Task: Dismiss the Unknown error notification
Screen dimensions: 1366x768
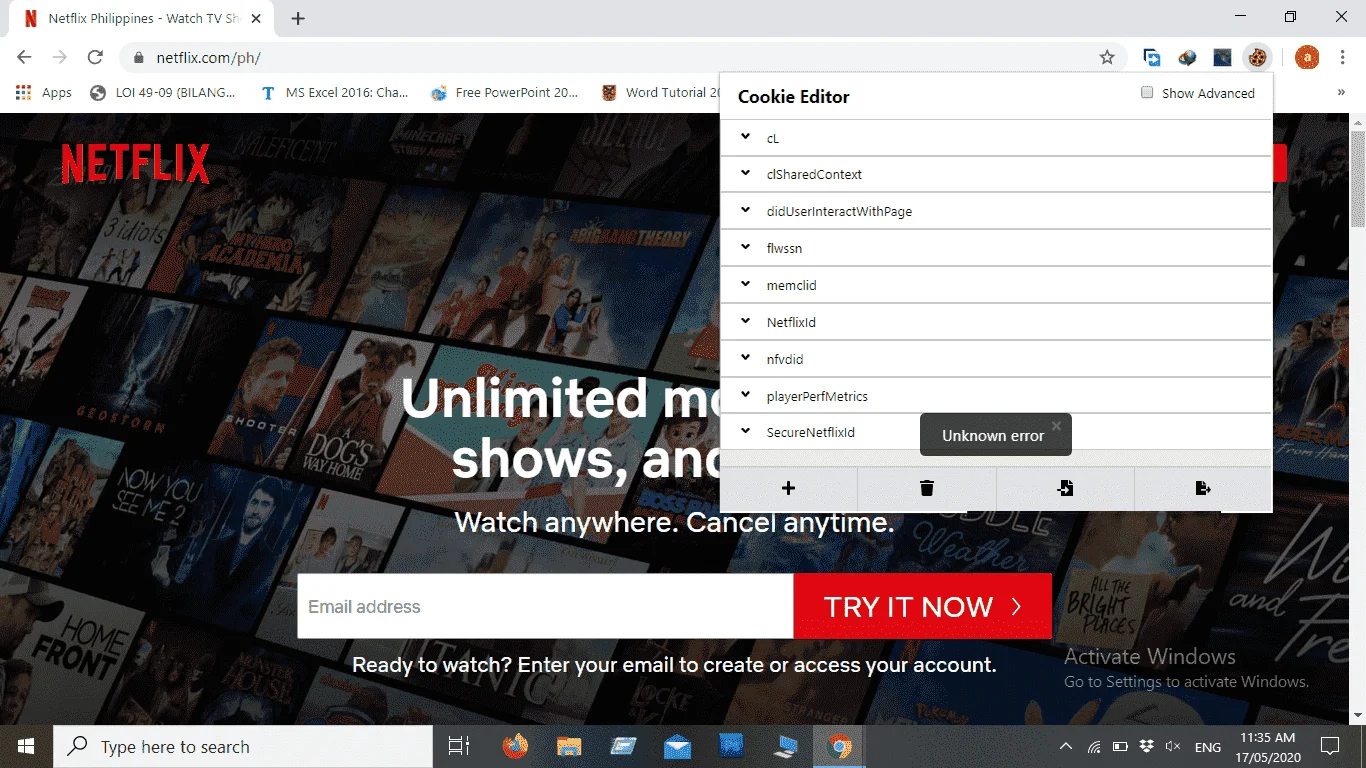Action: coord(1056,425)
